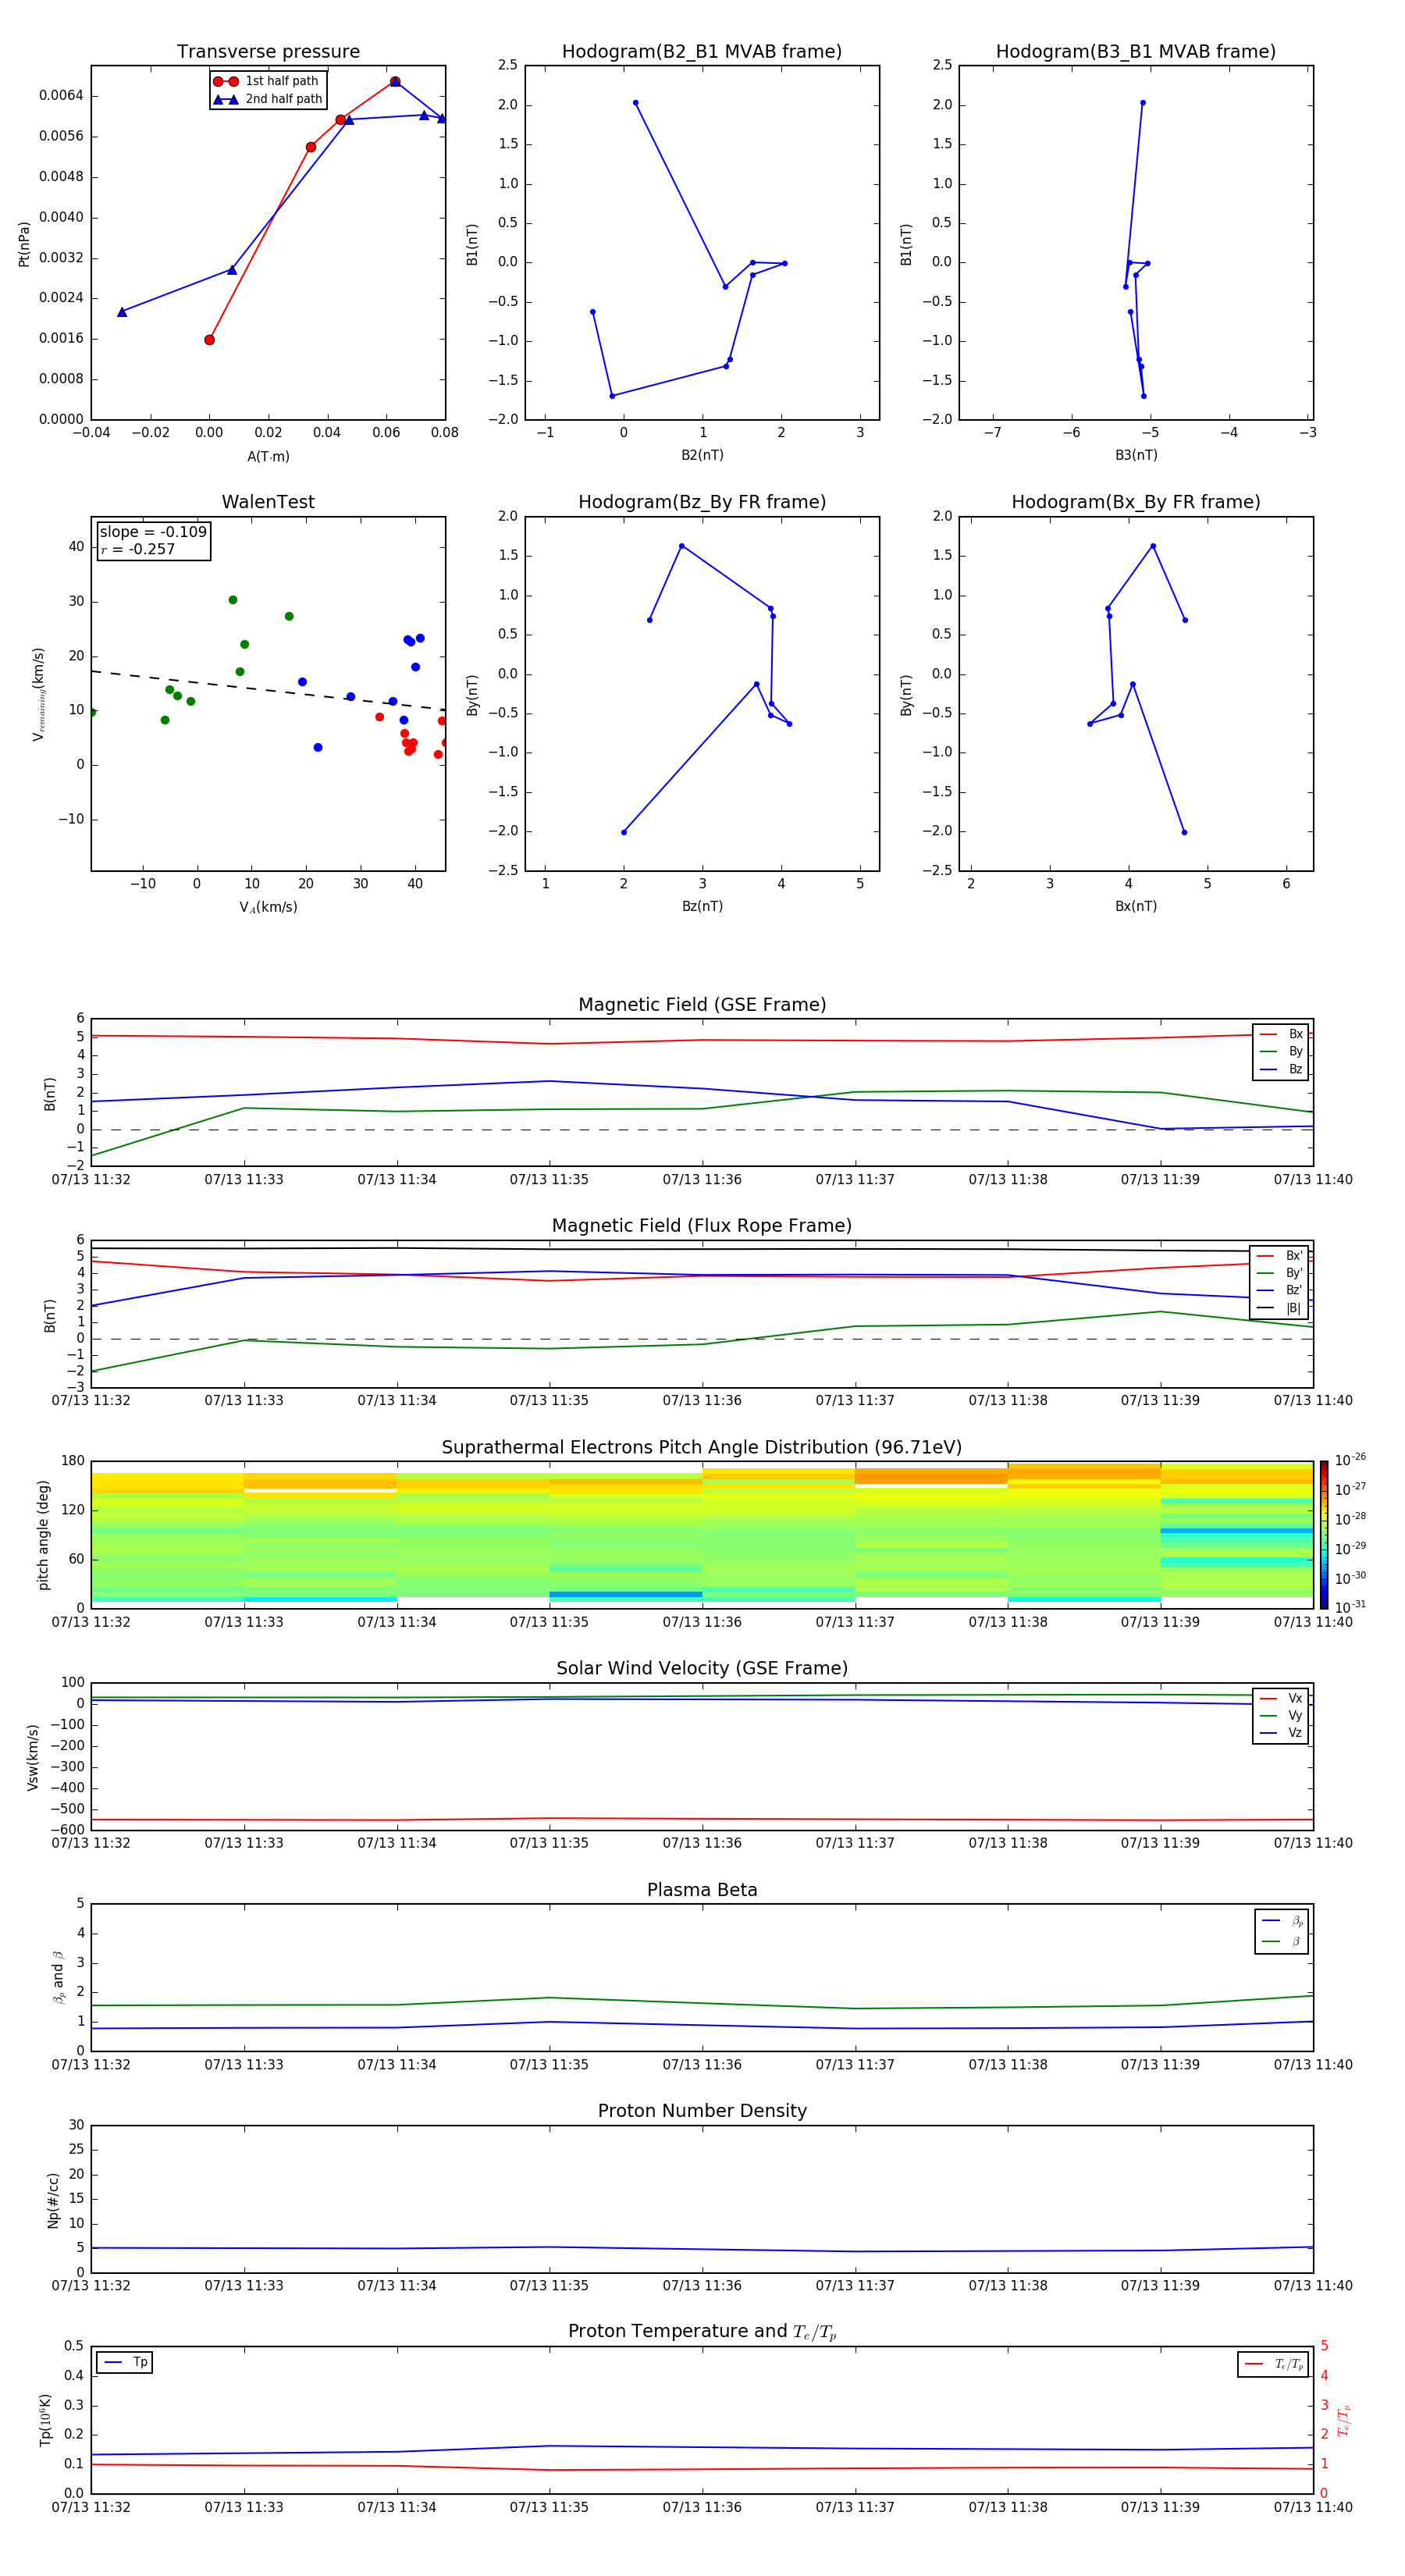Select the green By legend entry in GSE plot
Image resolution: width=1405 pixels, height=2576 pixels.
[1281, 1052]
